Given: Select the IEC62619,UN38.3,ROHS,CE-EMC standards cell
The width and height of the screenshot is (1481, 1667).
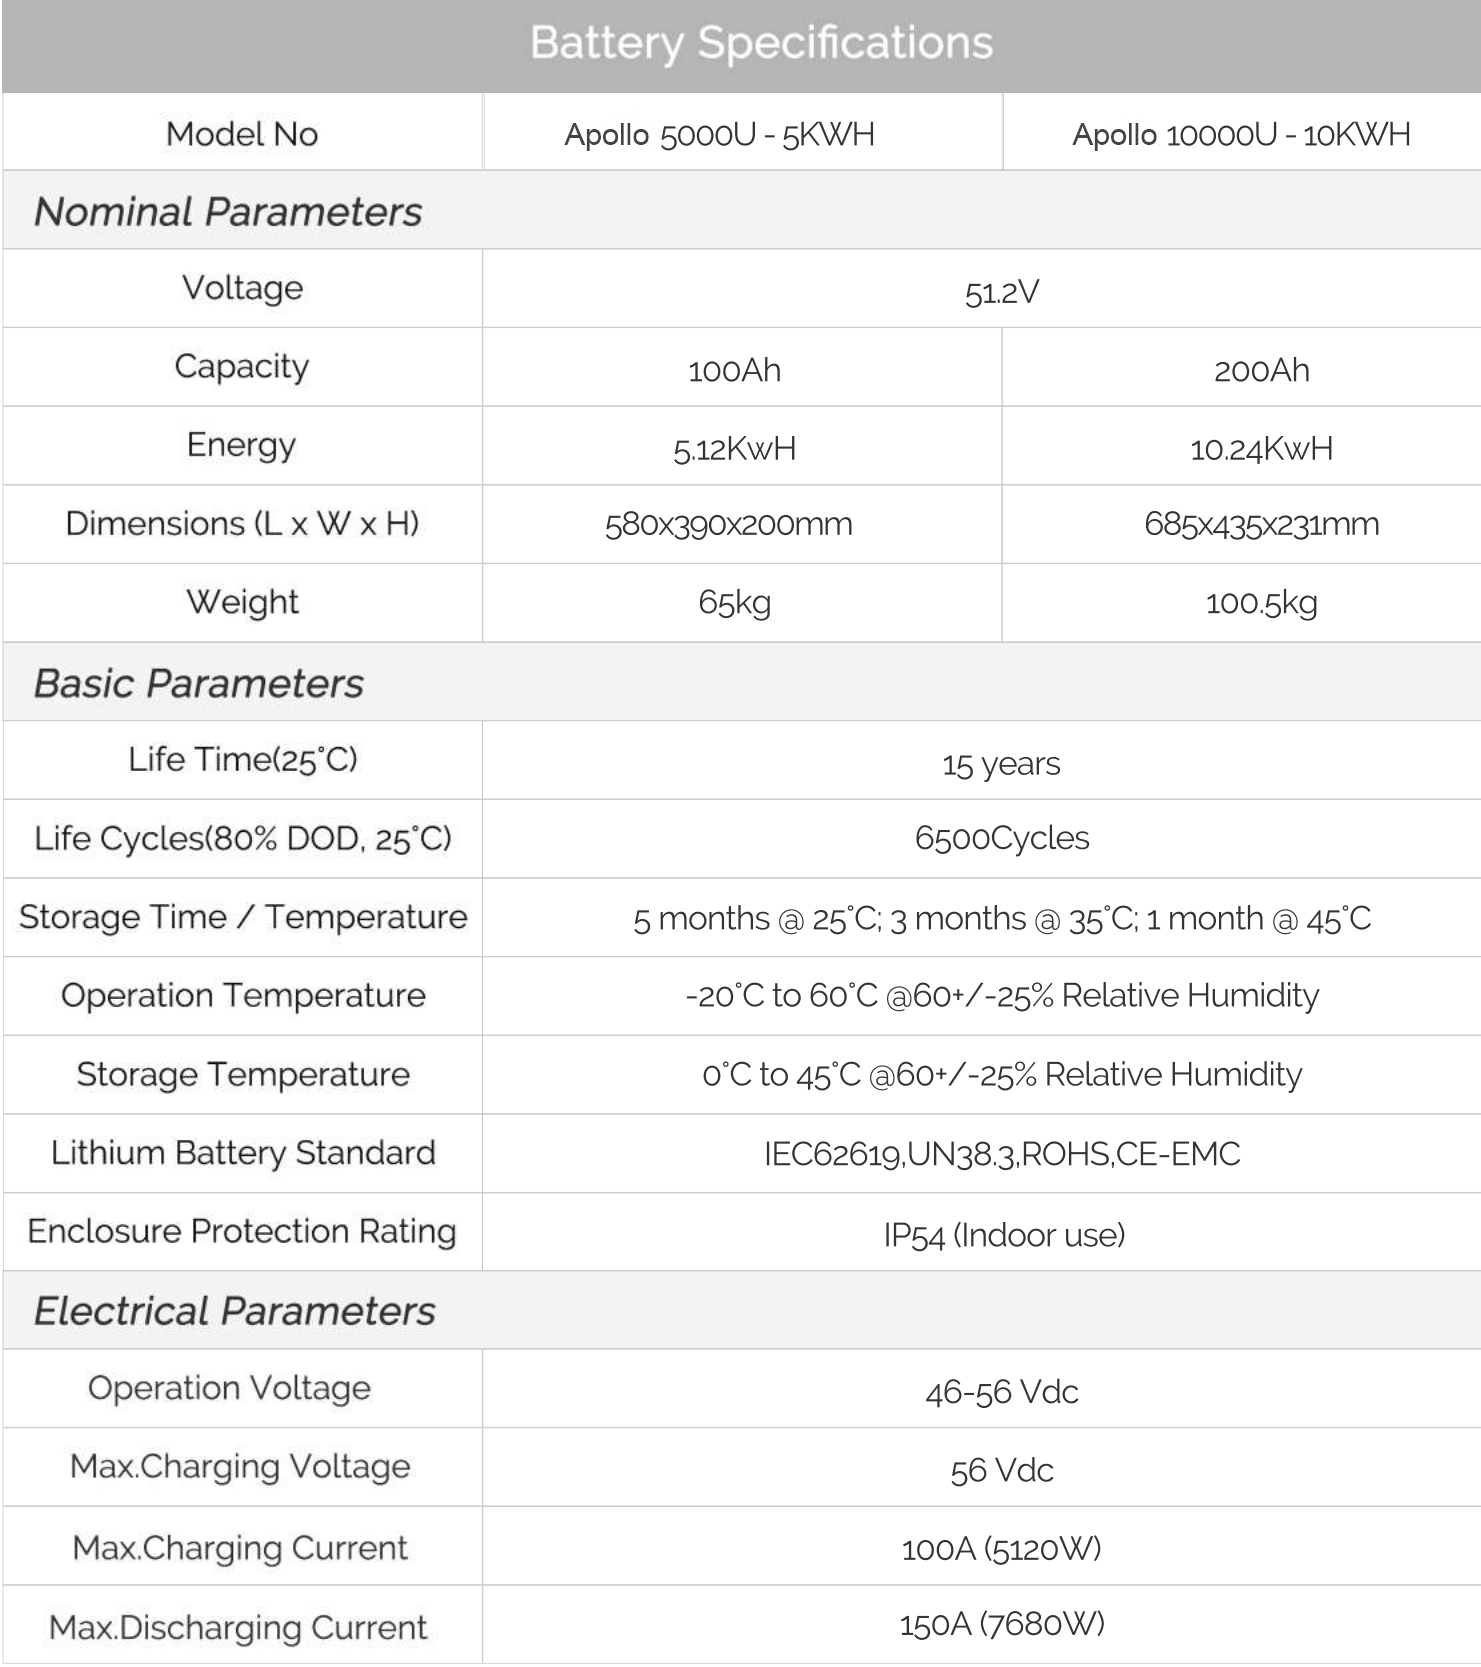Looking at the screenshot, I should pyautogui.click(x=1002, y=1154).
